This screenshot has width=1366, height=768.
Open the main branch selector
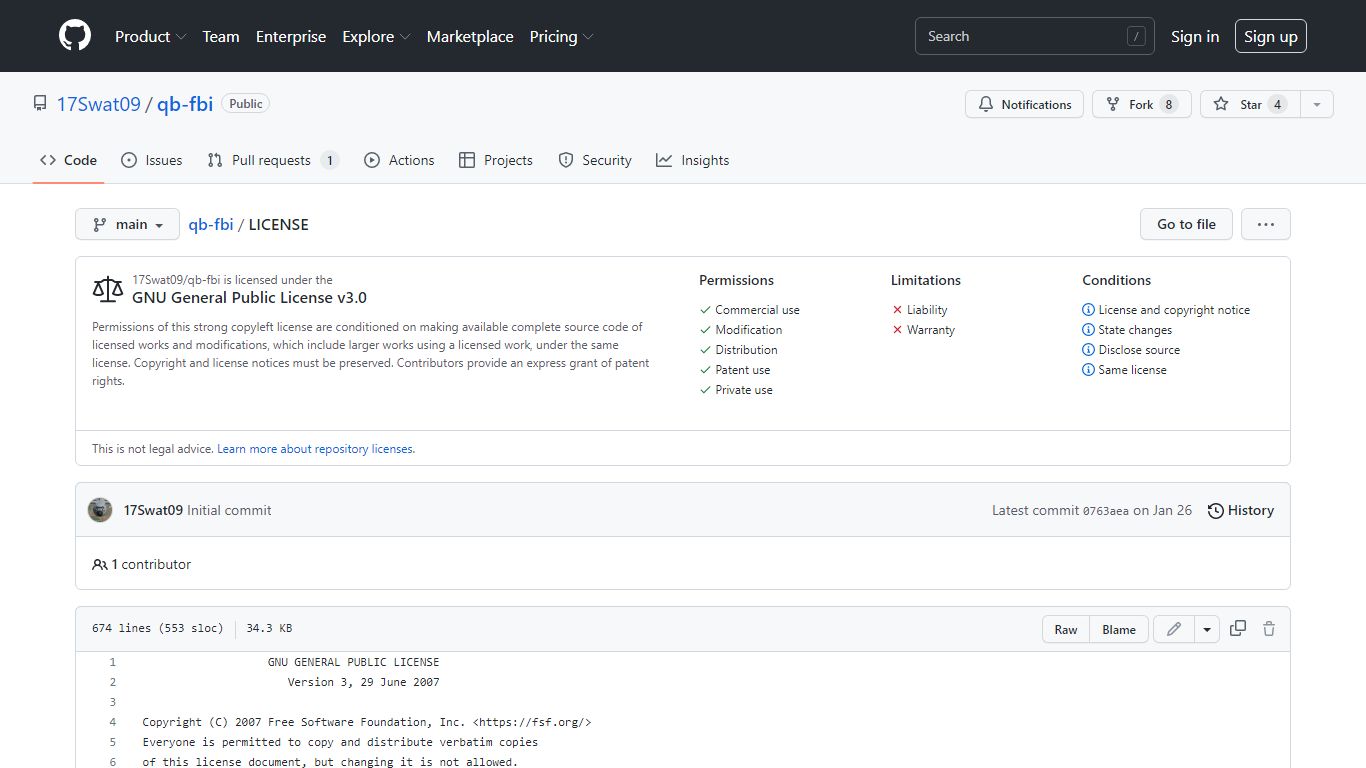click(127, 224)
